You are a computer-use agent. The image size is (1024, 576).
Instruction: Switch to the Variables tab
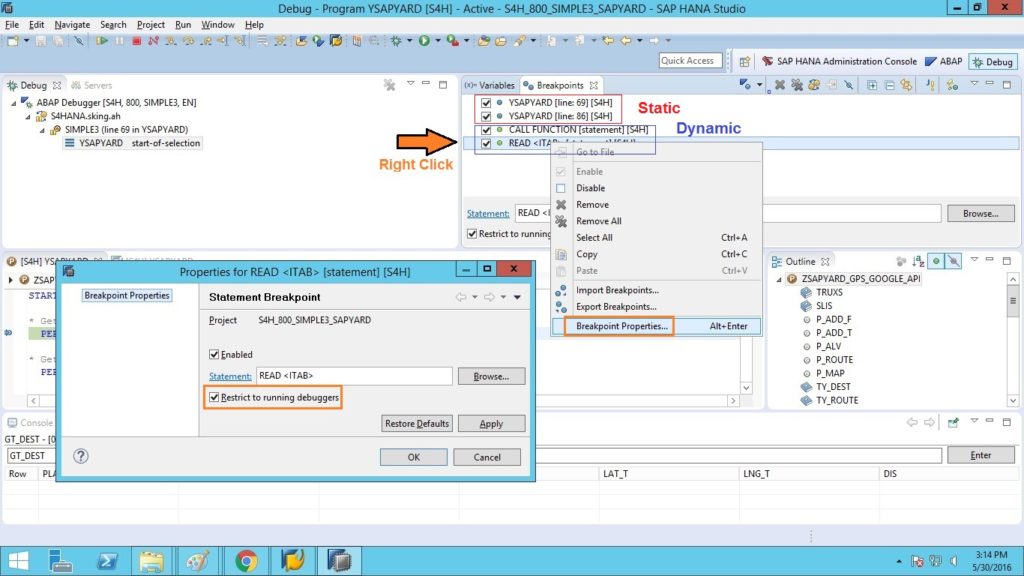pyautogui.click(x=497, y=85)
